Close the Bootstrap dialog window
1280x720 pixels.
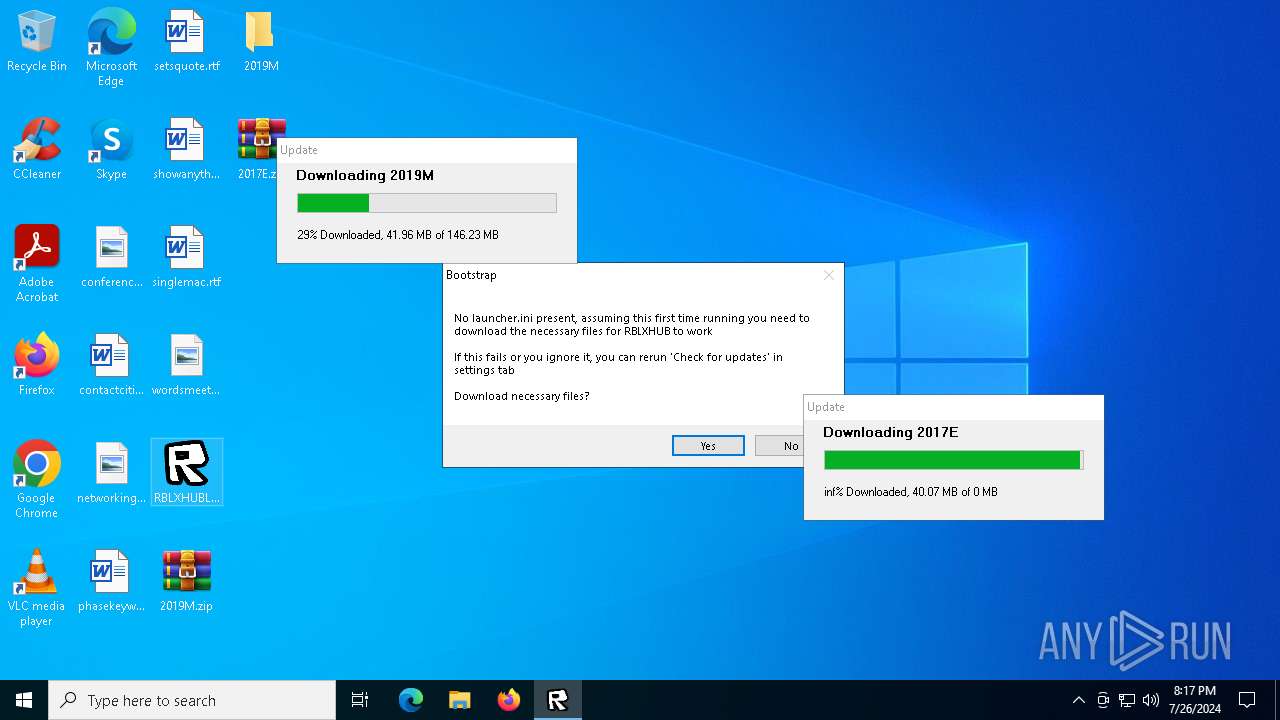[x=828, y=275]
